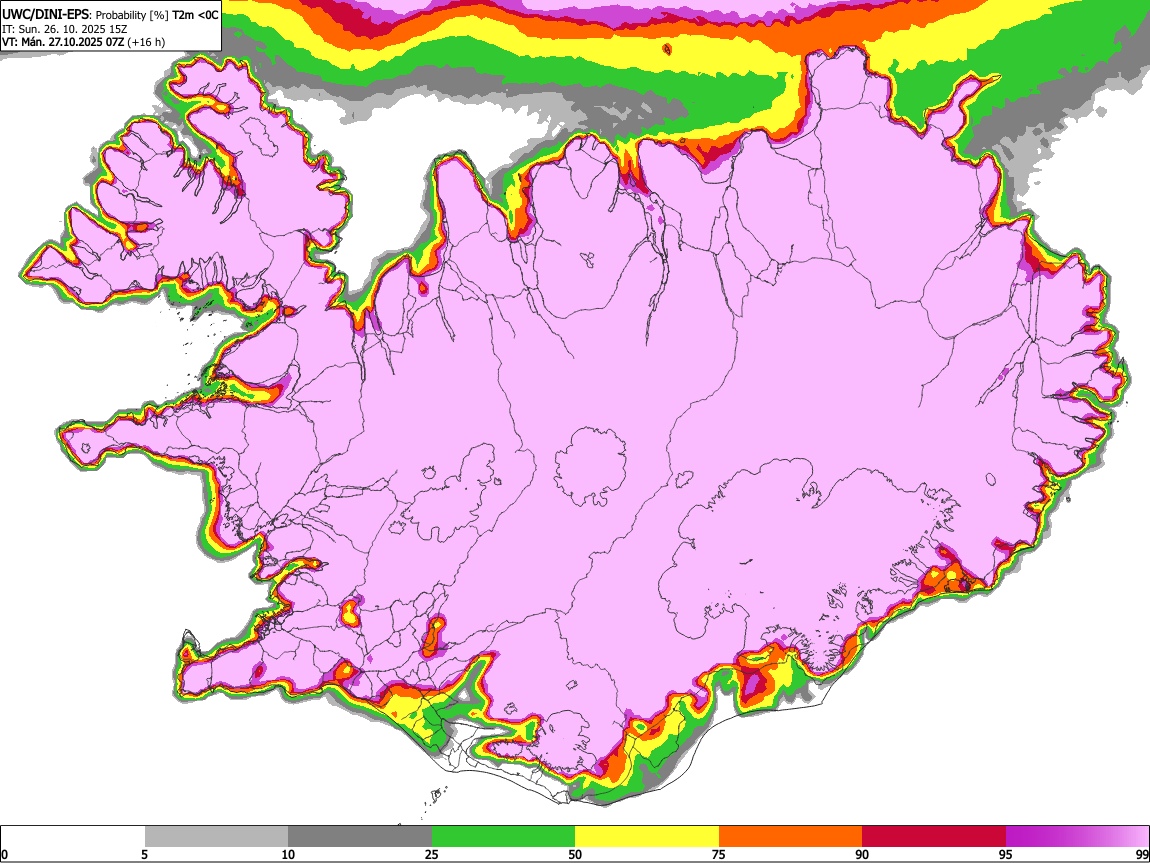Click the '0' legend tick label
The image size is (1150, 863).
tap(4, 855)
